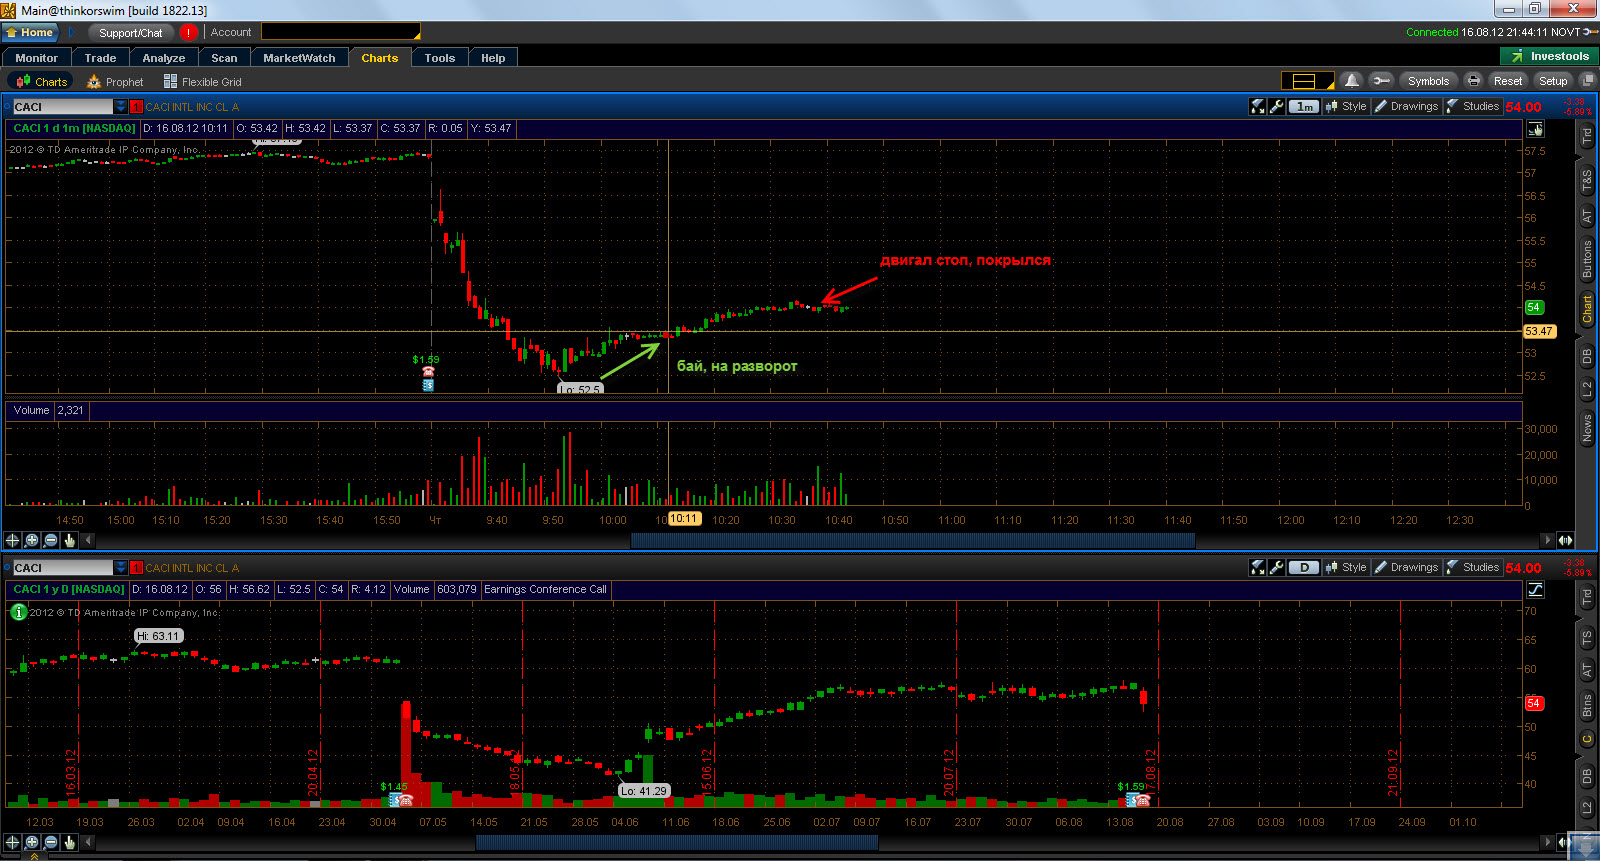The width and height of the screenshot is (1600, 861).
Task: Click the Home button
Action: click(30, 32)
